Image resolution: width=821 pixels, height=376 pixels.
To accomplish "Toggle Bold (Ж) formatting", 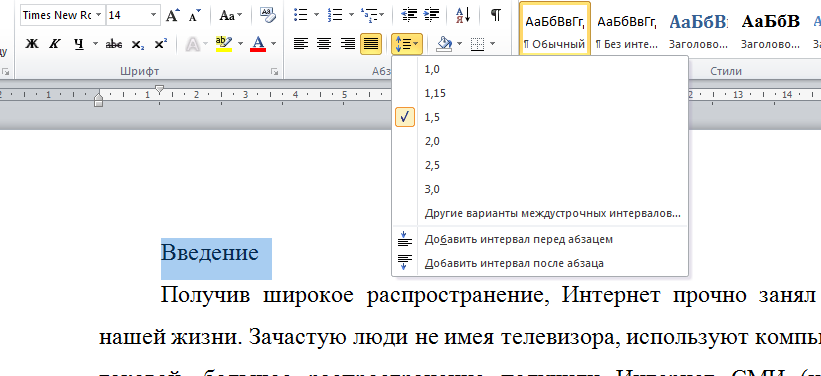I will pos(32,45).
